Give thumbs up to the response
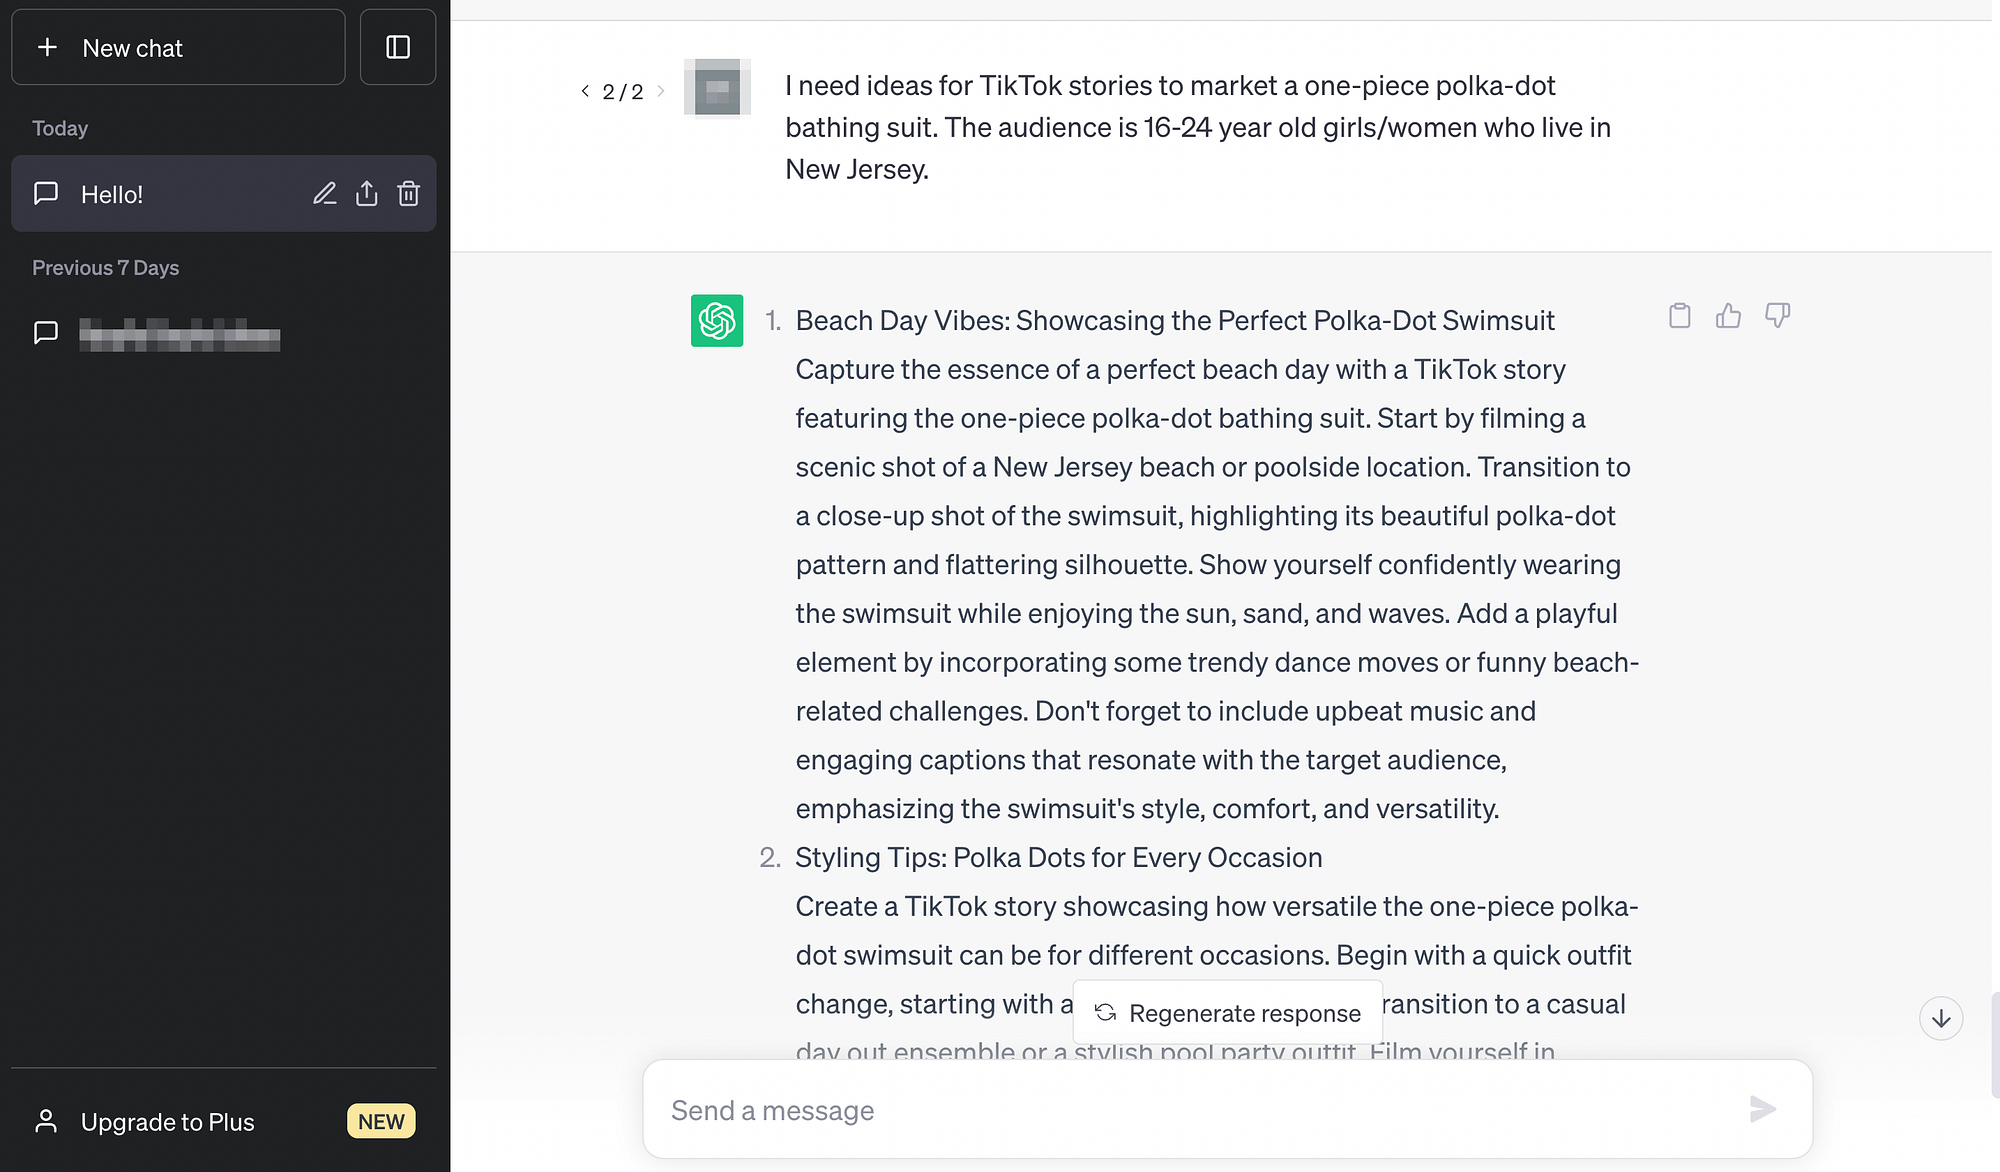 (1728, 316)
